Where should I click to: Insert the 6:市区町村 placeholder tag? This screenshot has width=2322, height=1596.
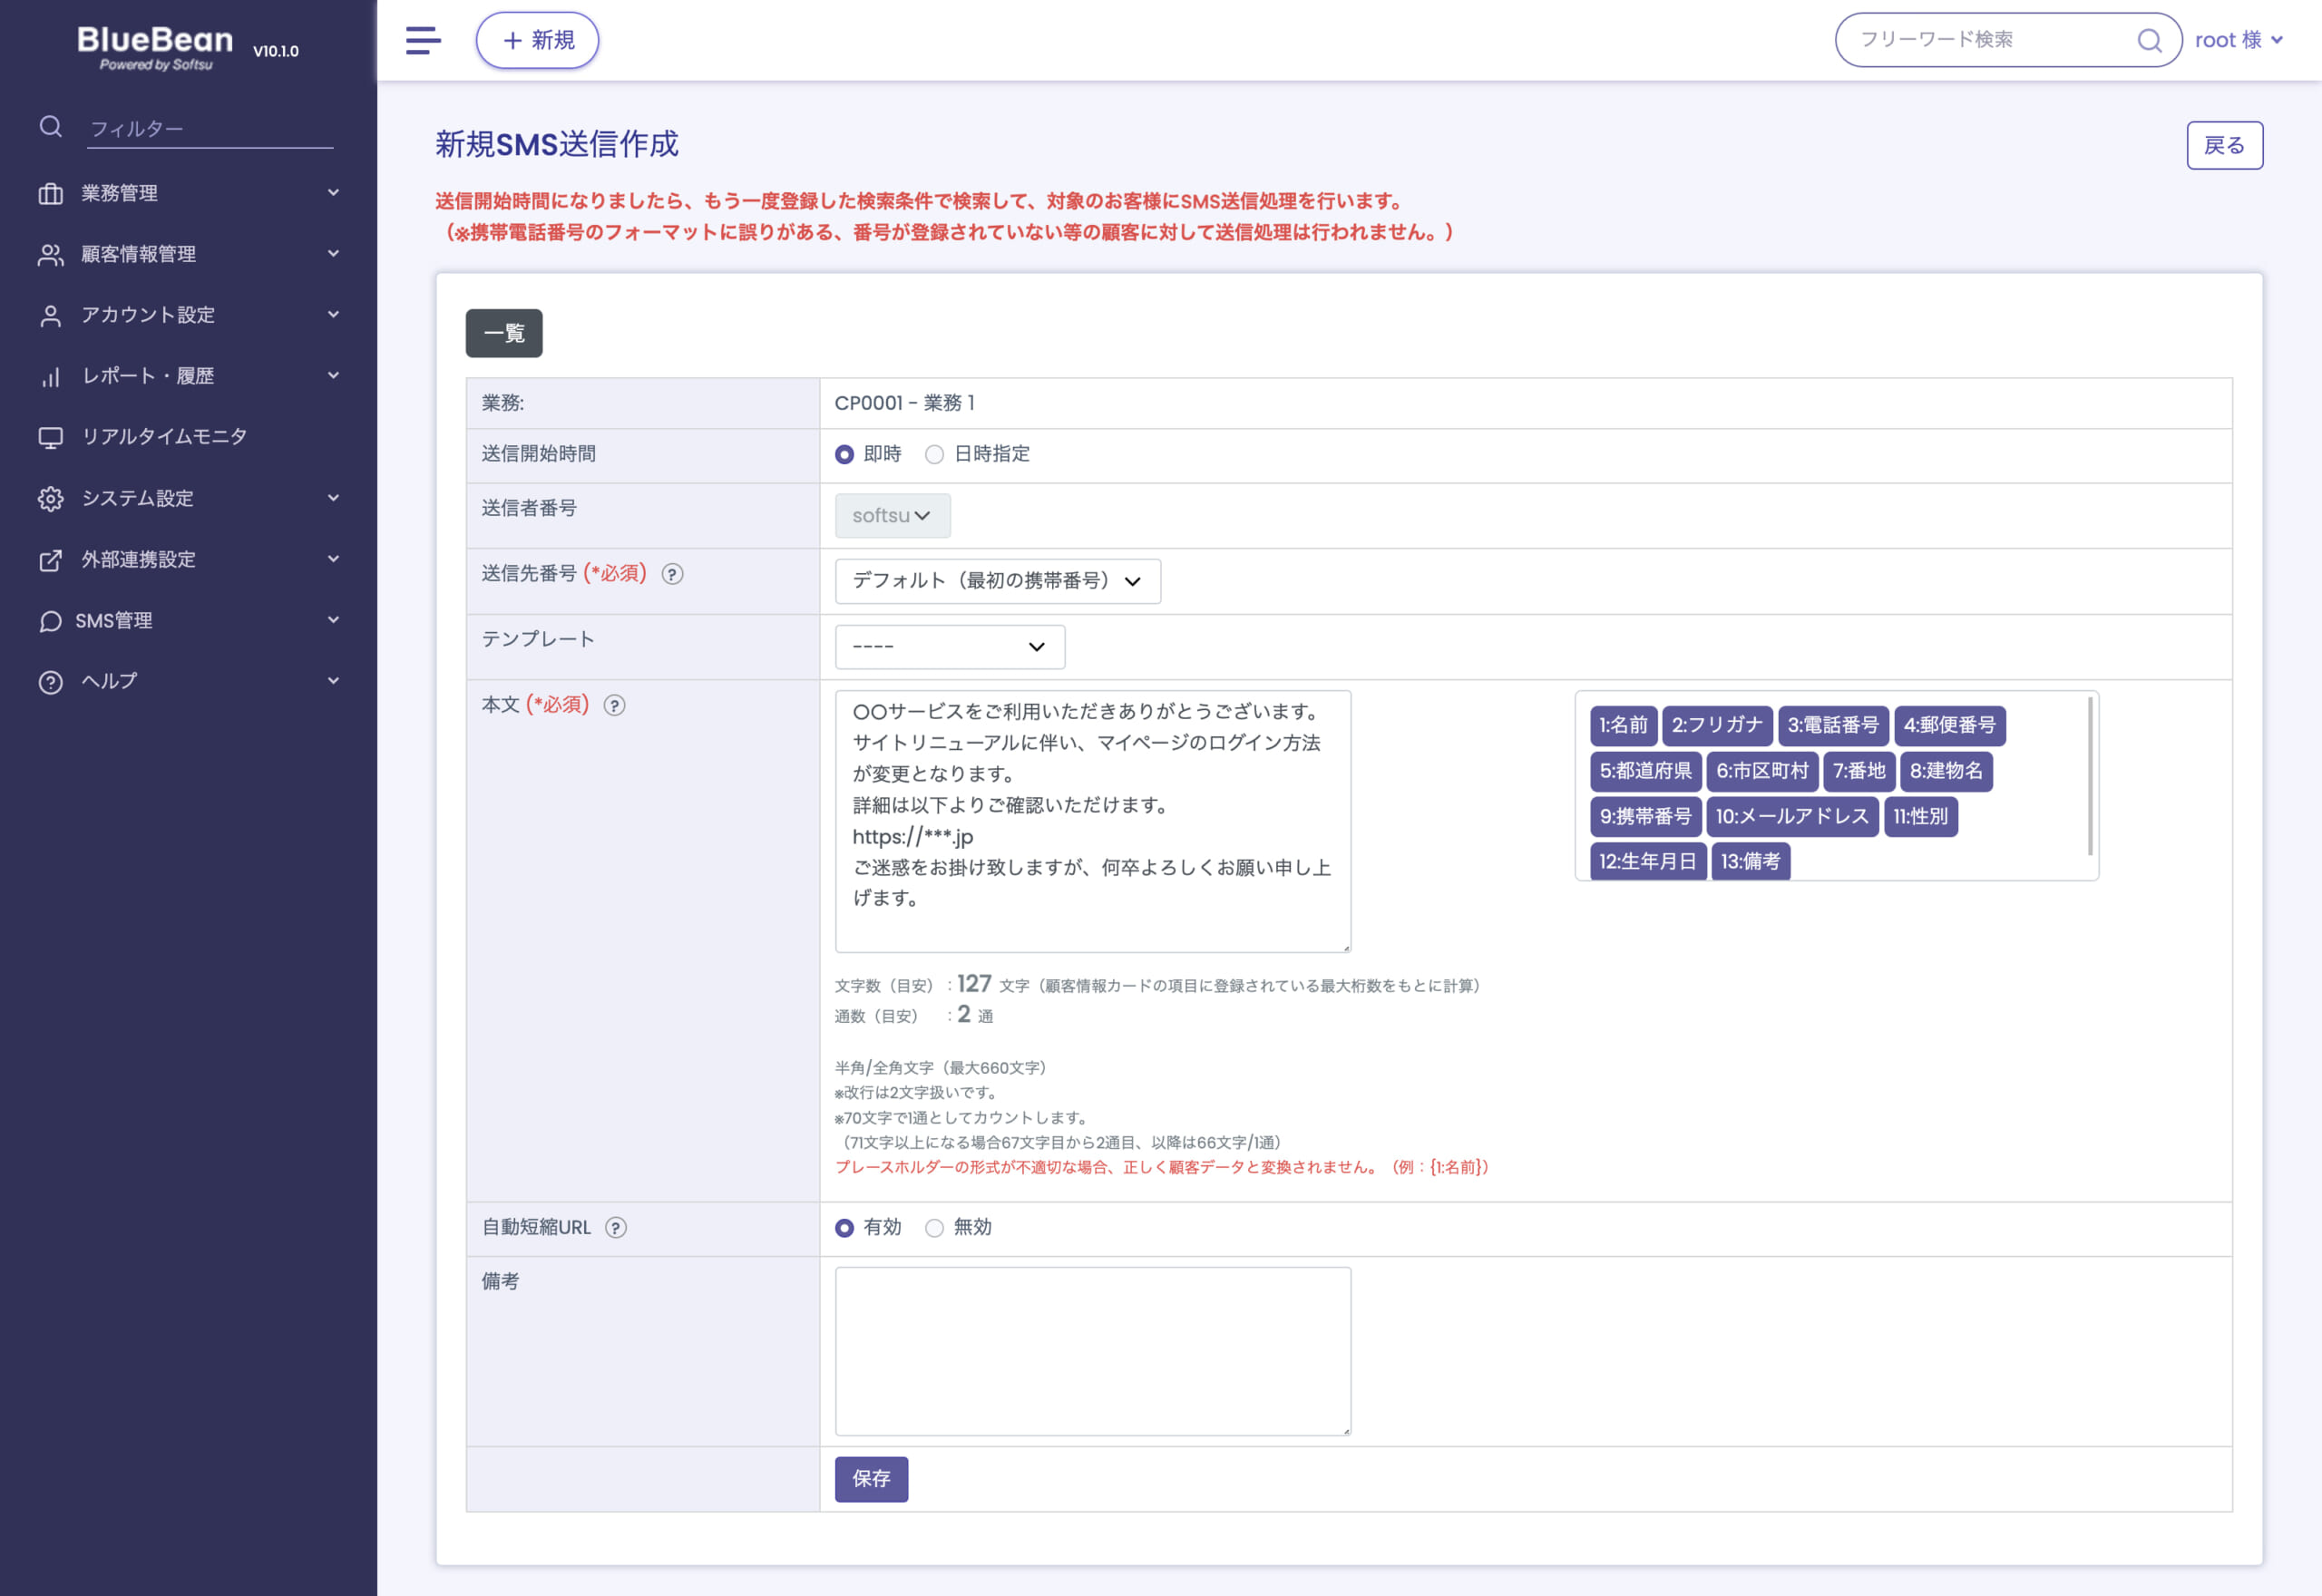[1762, 771]
